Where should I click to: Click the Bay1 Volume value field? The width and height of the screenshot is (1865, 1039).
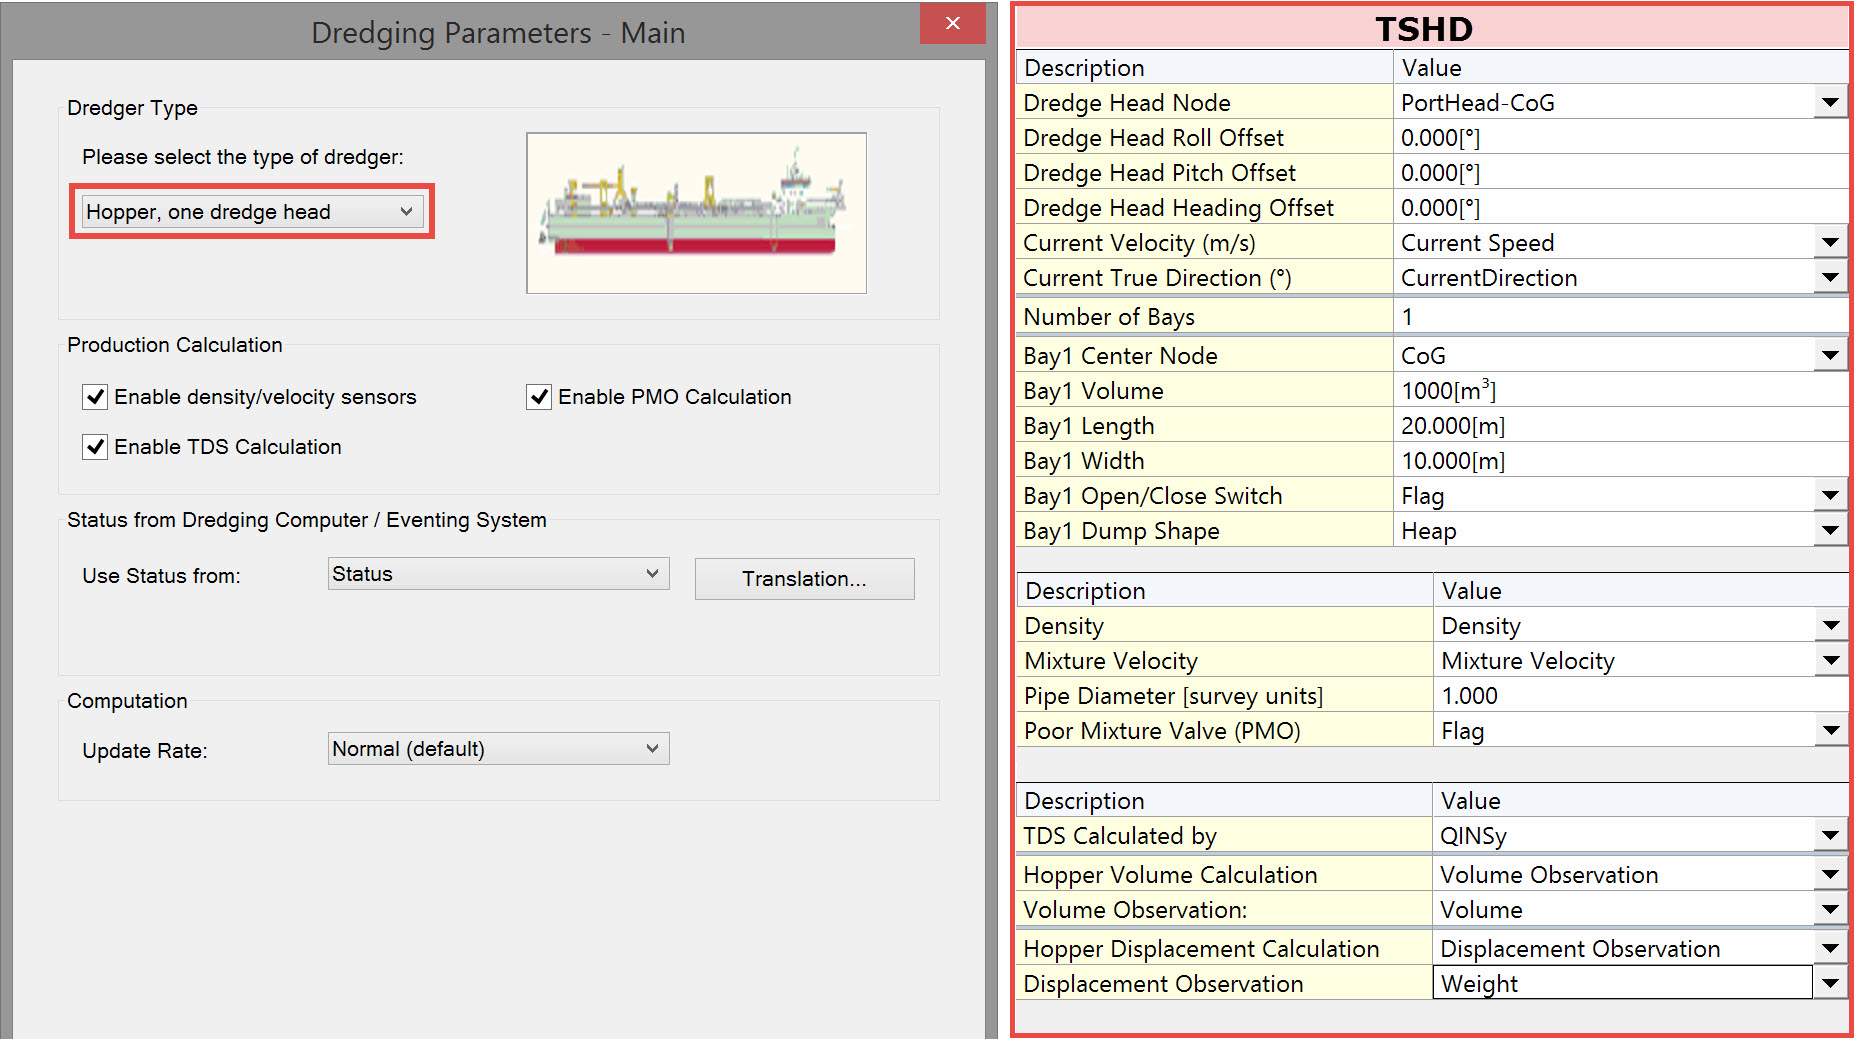pyautogui.click(x=1618, y=391)
